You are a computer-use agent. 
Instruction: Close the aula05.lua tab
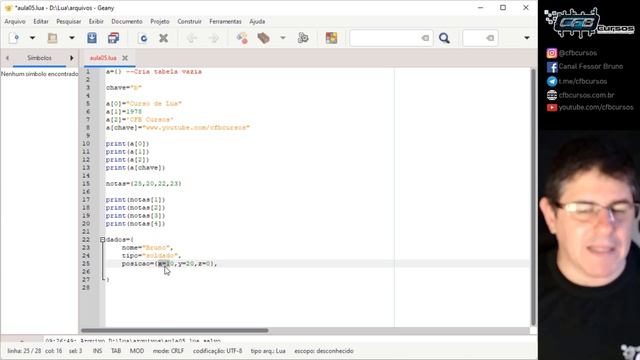click(x=125, y=58)
